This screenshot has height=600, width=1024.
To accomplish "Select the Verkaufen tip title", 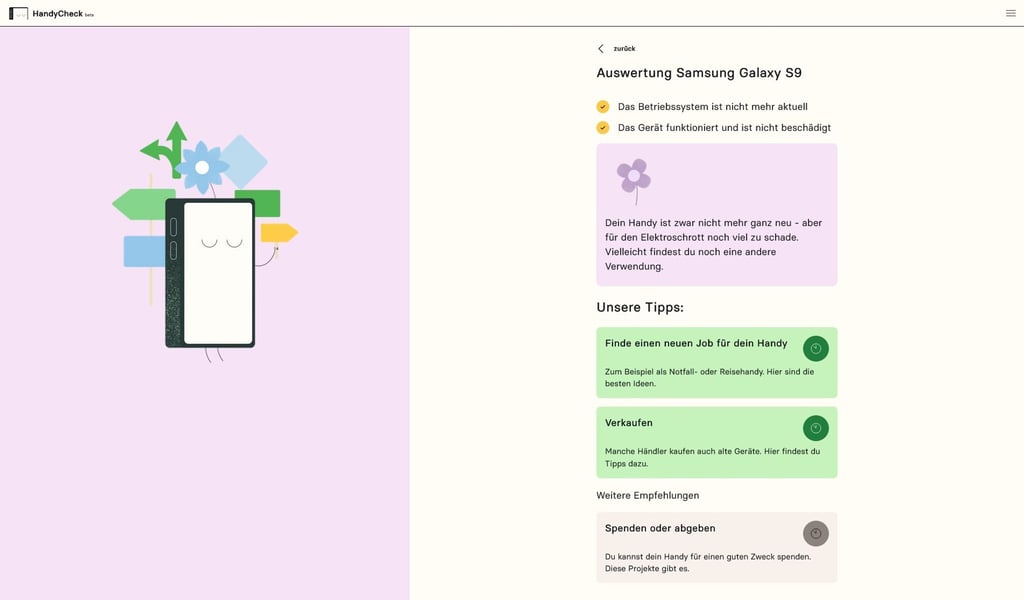I will 628,422.
